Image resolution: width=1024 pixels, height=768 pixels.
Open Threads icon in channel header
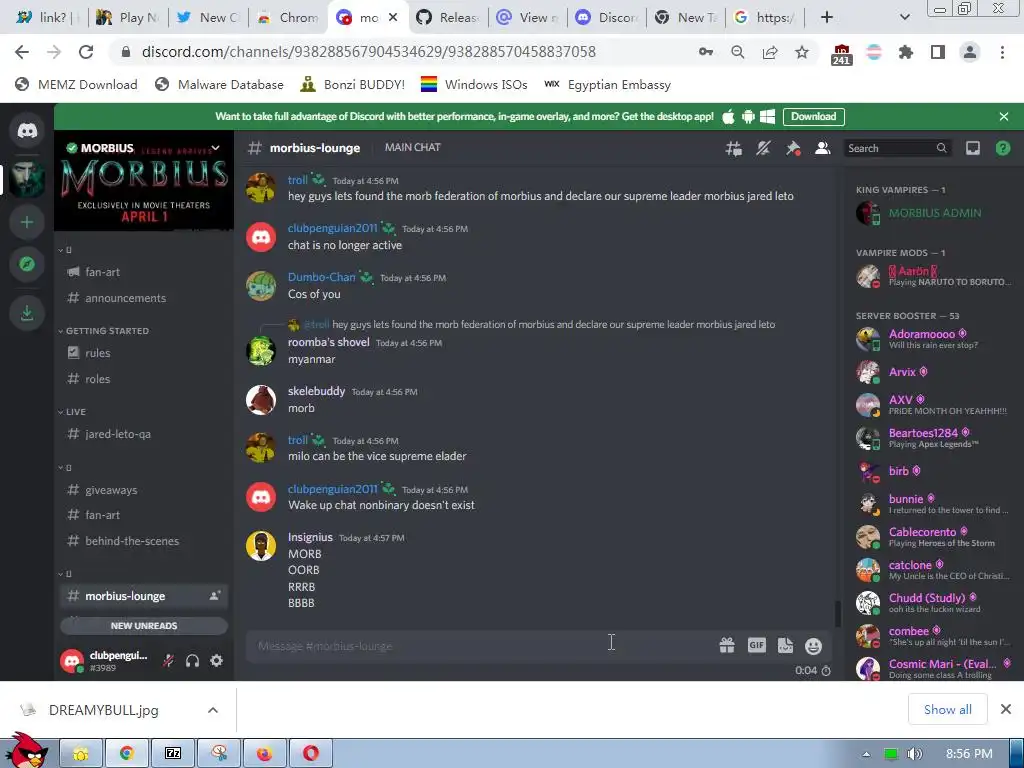[x=733, y=148]
